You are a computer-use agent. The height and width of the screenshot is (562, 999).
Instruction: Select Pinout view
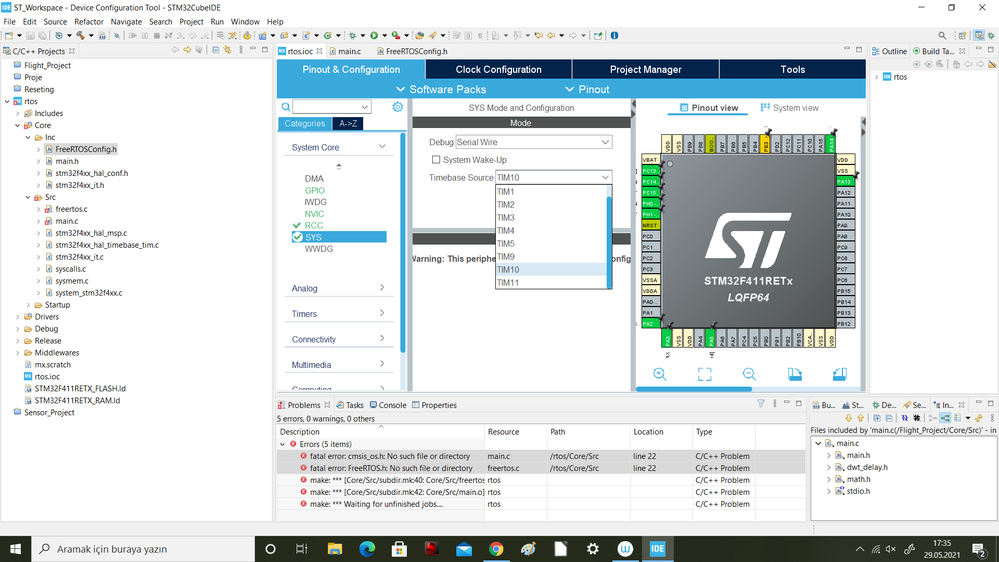pyautogui.click(x=708, y=108)
